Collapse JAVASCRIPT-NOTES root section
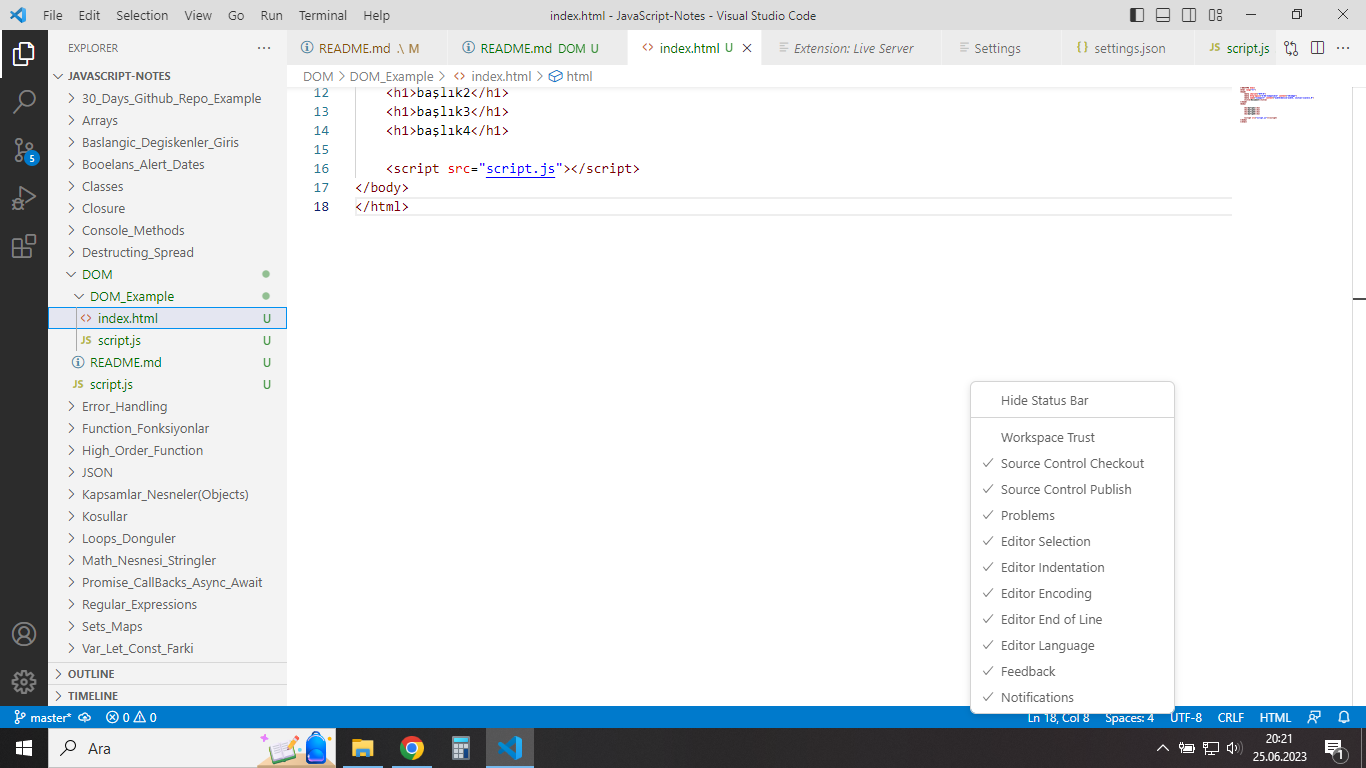This screenshot has width=1366, height=768. click(x=167, y=76)
